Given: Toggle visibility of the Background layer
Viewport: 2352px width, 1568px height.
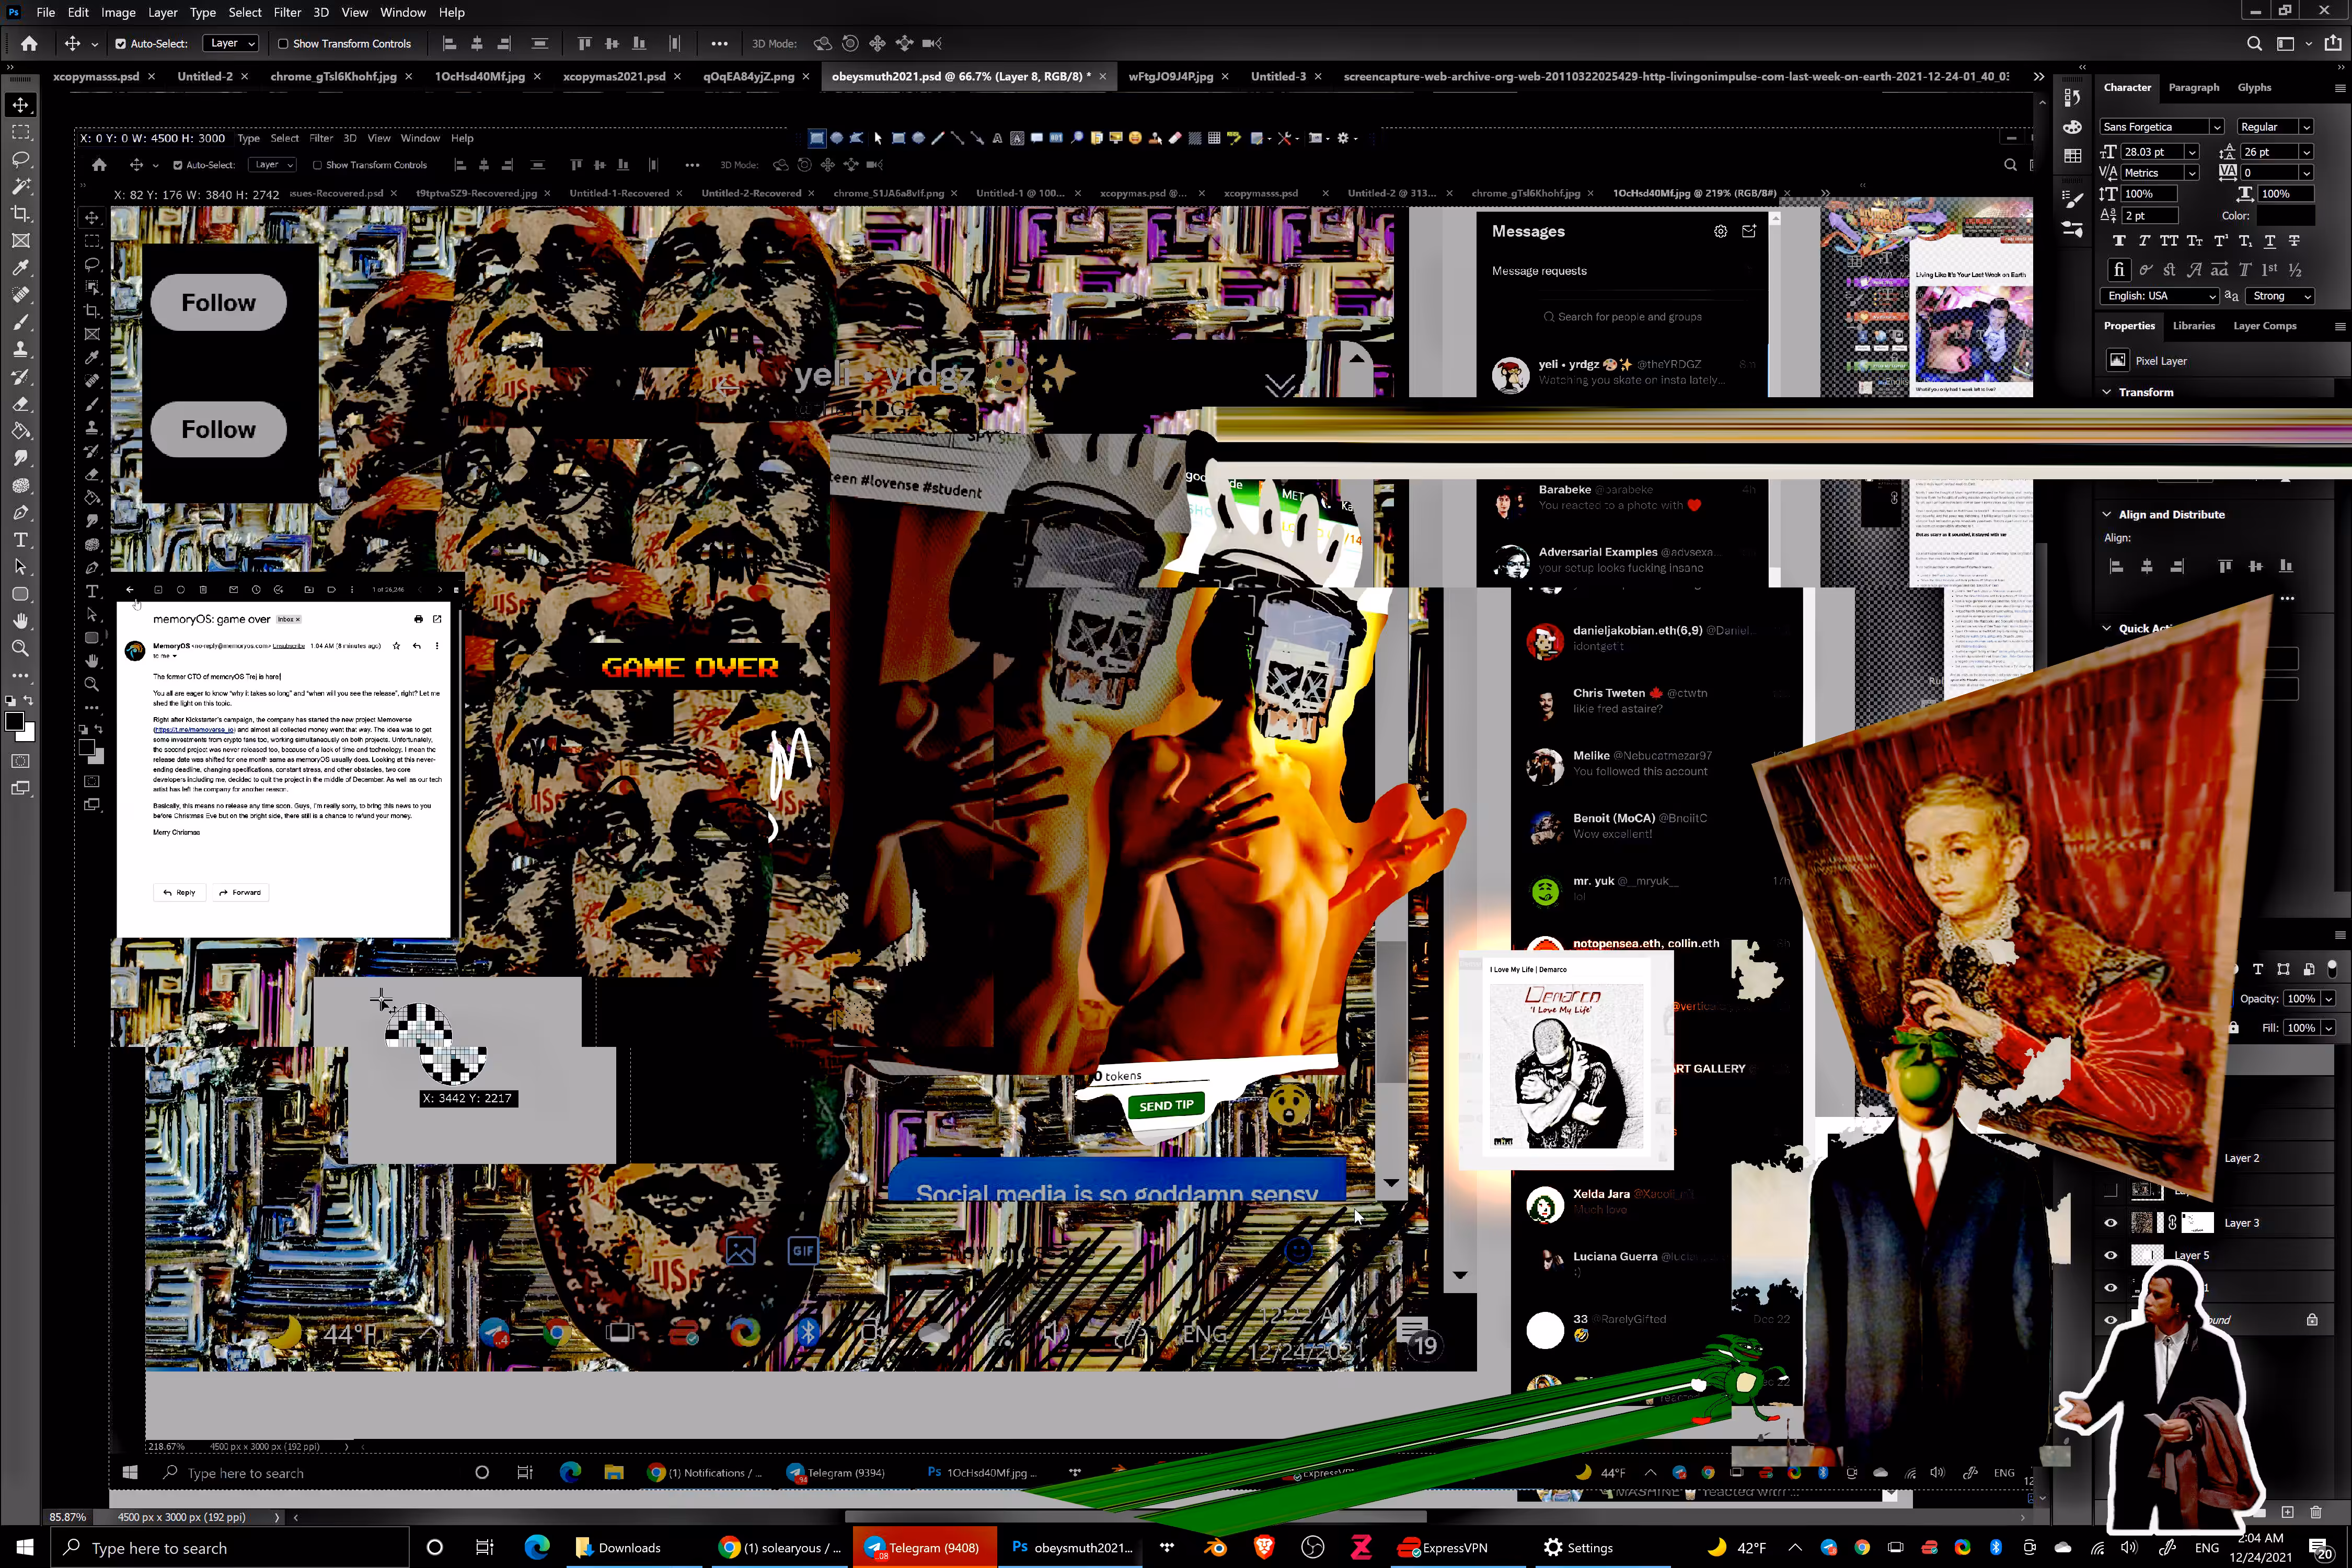Looking at the screenshot, I should coord(2110,1320).
